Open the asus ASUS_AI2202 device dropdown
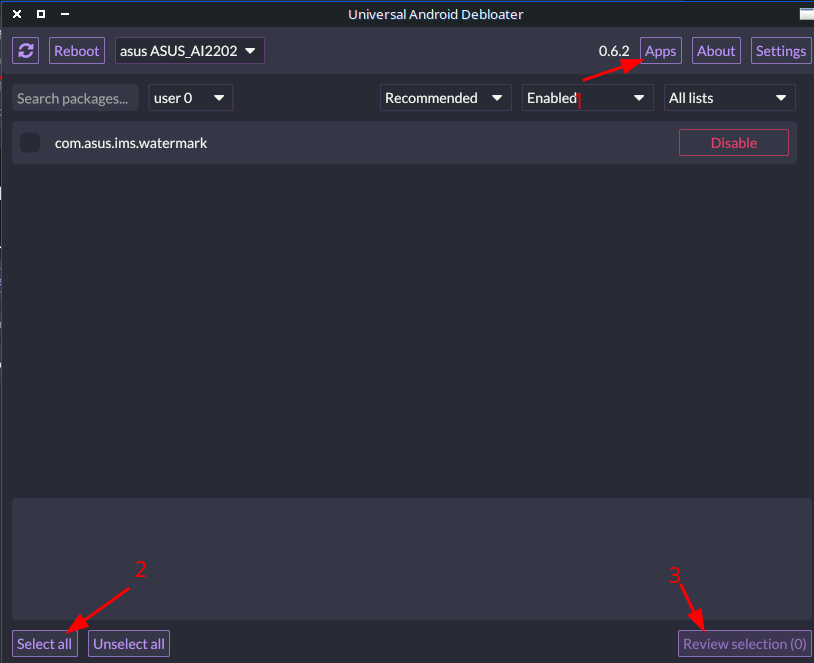 coord(190,51)
